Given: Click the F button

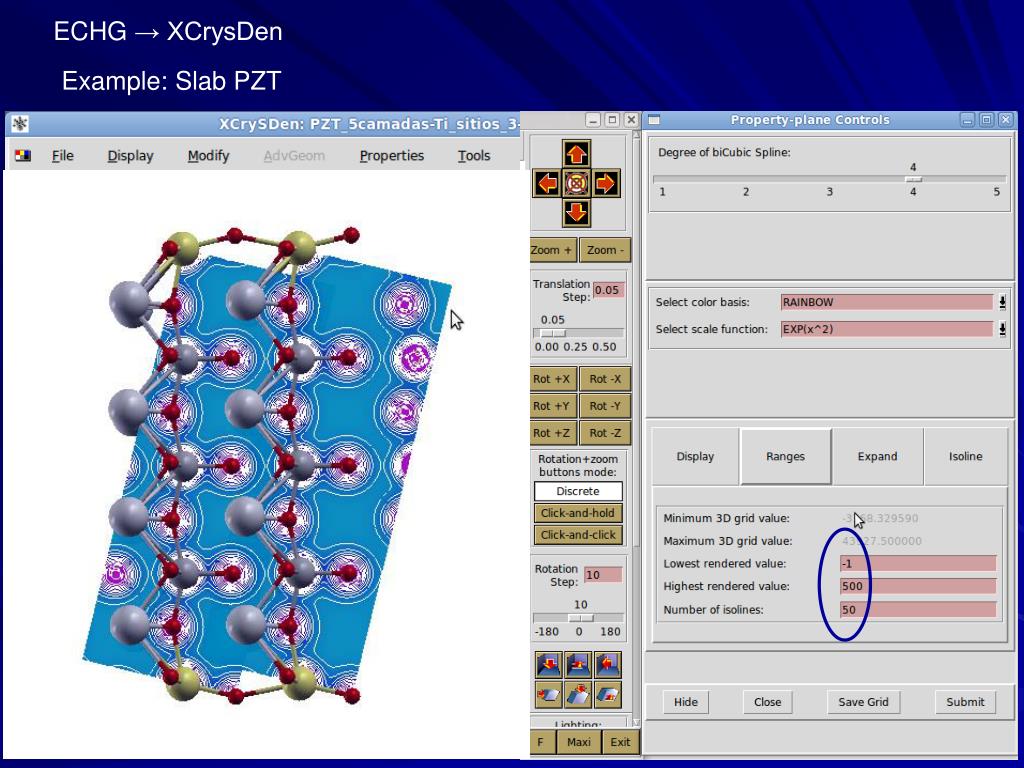Looking at the screenshot, I should coord(541,742).
